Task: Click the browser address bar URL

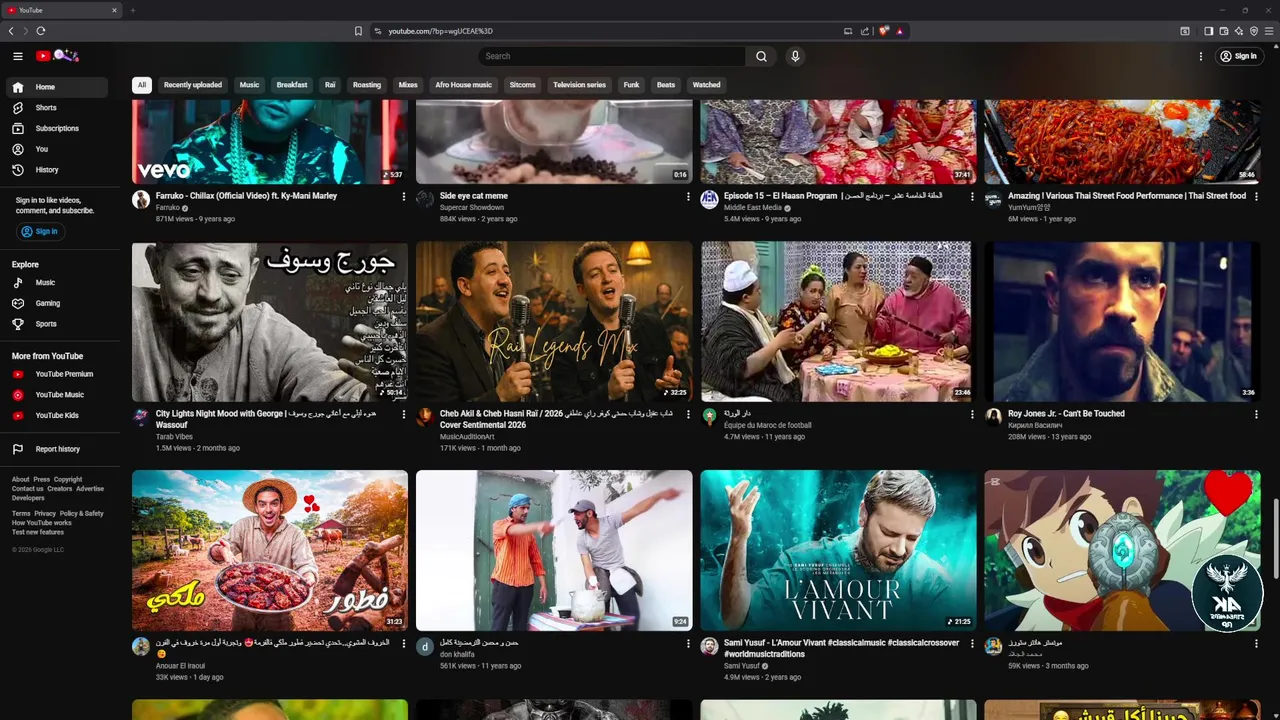Action: [x=440, y=31]
